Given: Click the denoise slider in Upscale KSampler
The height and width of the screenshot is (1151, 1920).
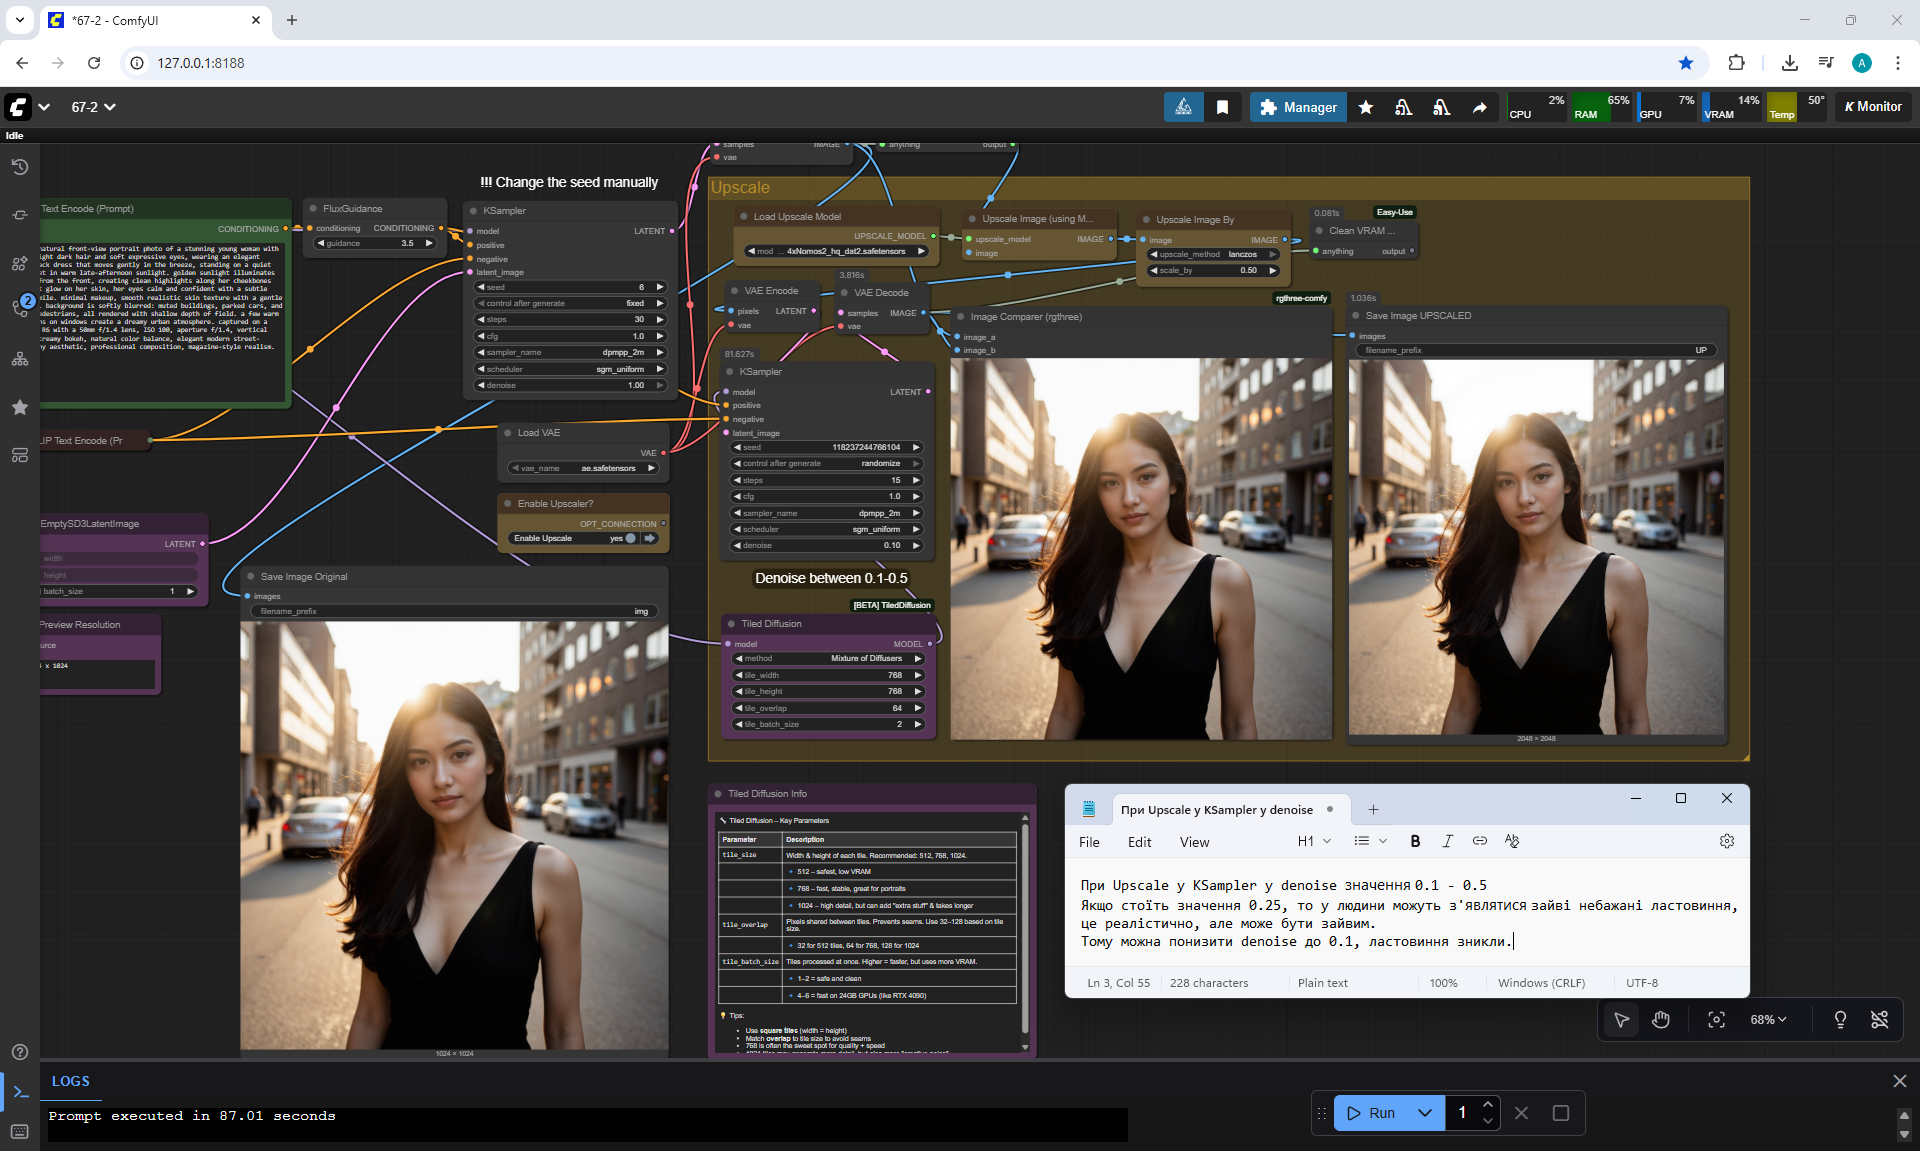Looking at the screenshot, I should (827, 545).
